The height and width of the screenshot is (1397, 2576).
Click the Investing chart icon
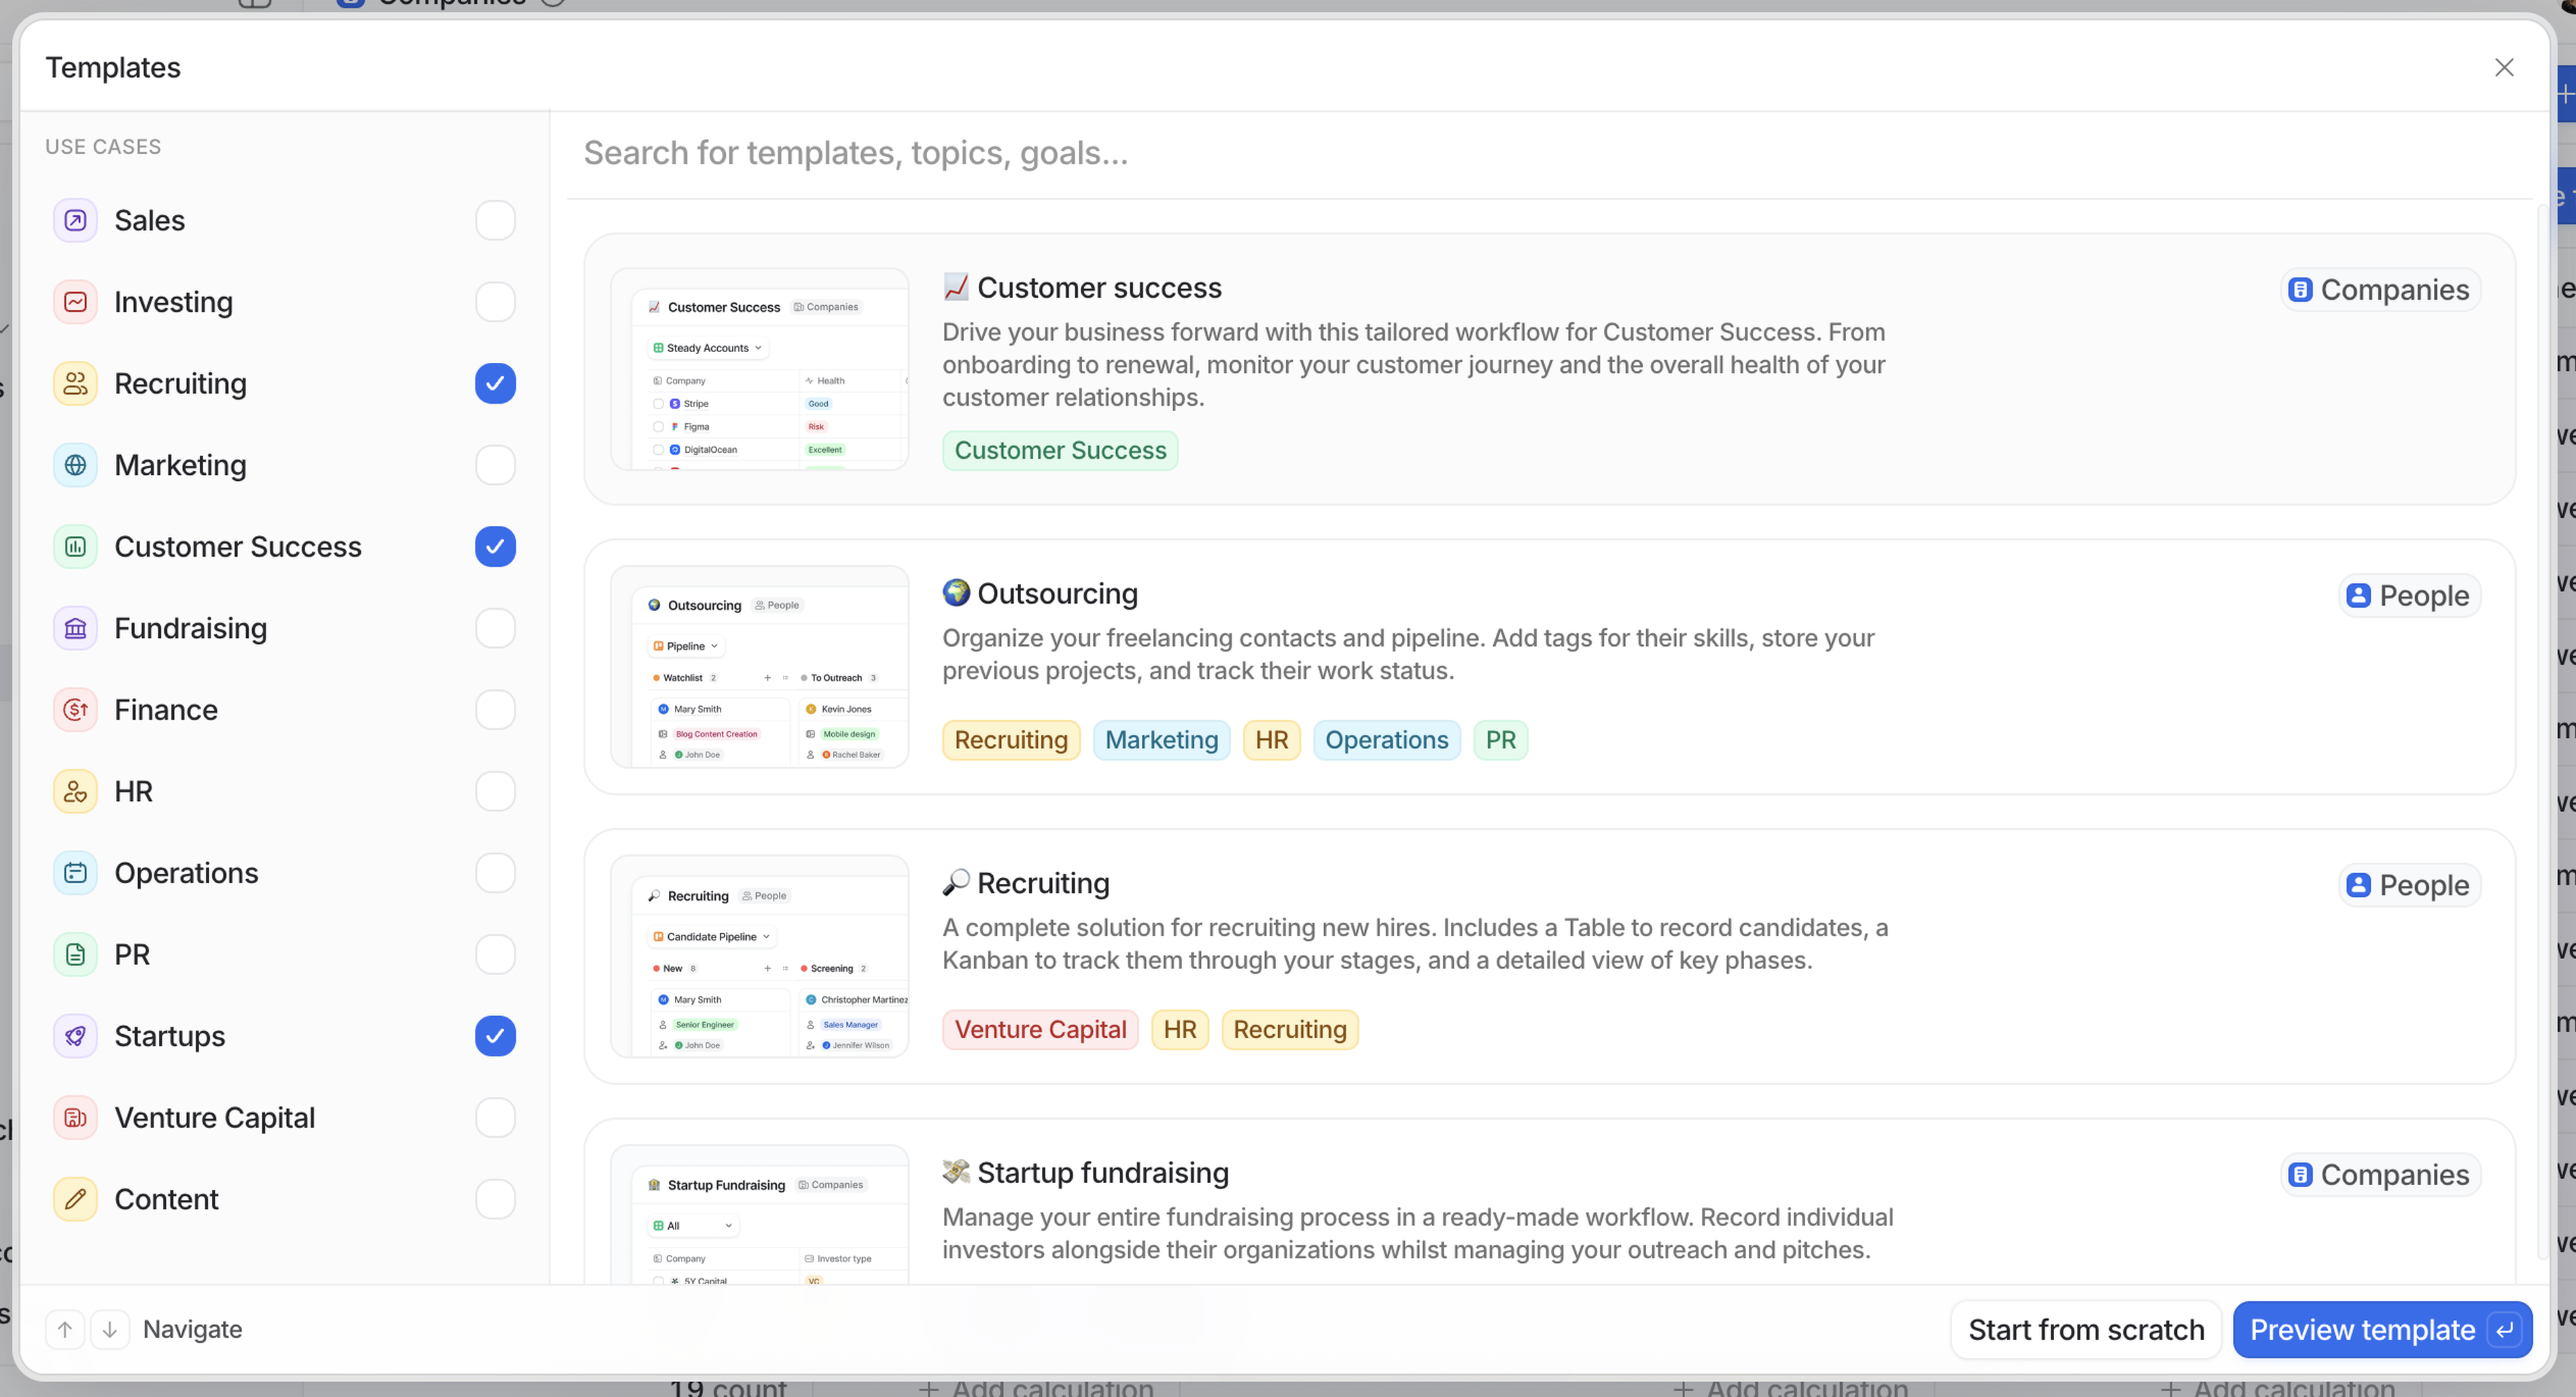click(x=75, y=302)
